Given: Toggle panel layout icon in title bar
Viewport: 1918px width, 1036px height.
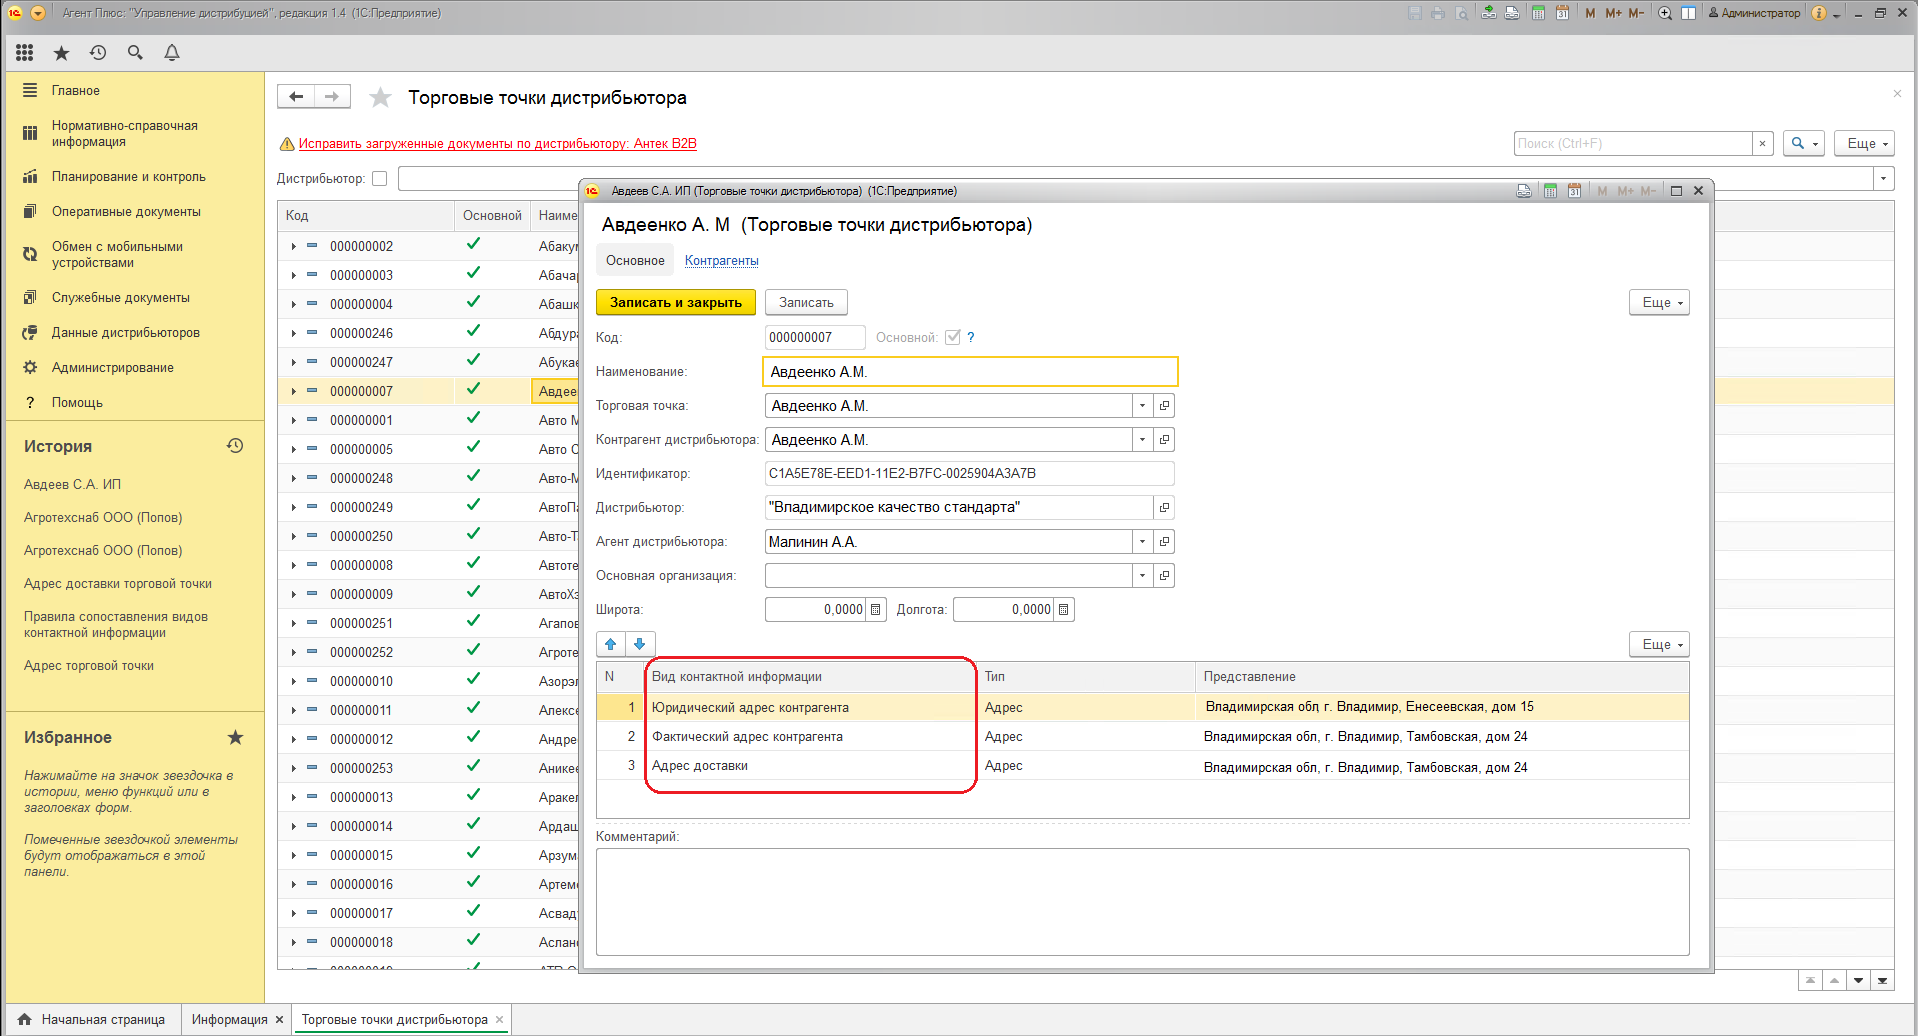Looking at the screenshot, I should [1688, 13].
